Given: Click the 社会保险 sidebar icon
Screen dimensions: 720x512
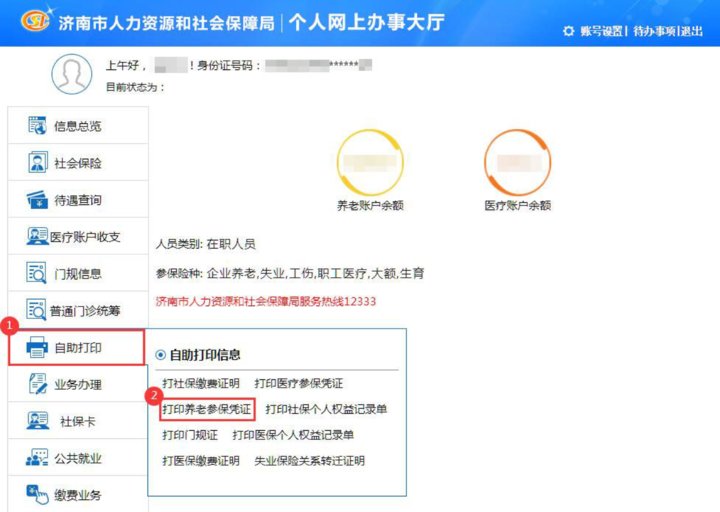Looking at the screenshot, I should coord(37,163).
